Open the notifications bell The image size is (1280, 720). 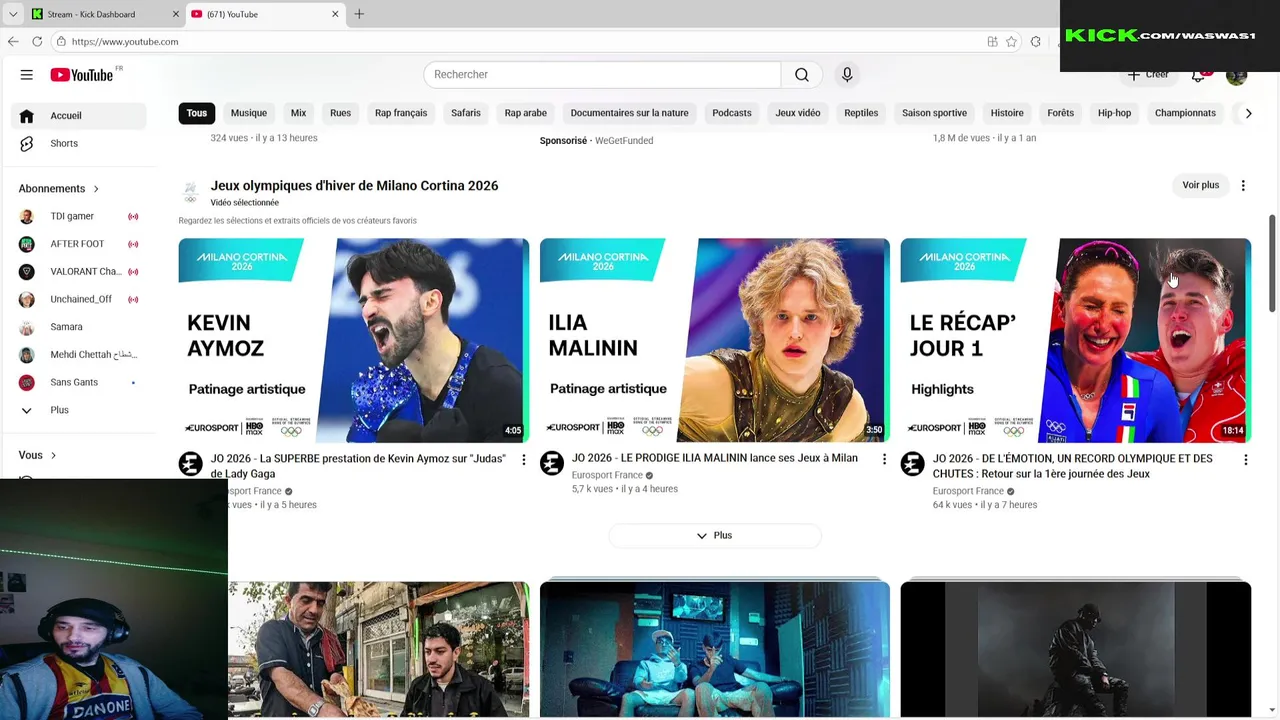click(x=1198, y=75)
